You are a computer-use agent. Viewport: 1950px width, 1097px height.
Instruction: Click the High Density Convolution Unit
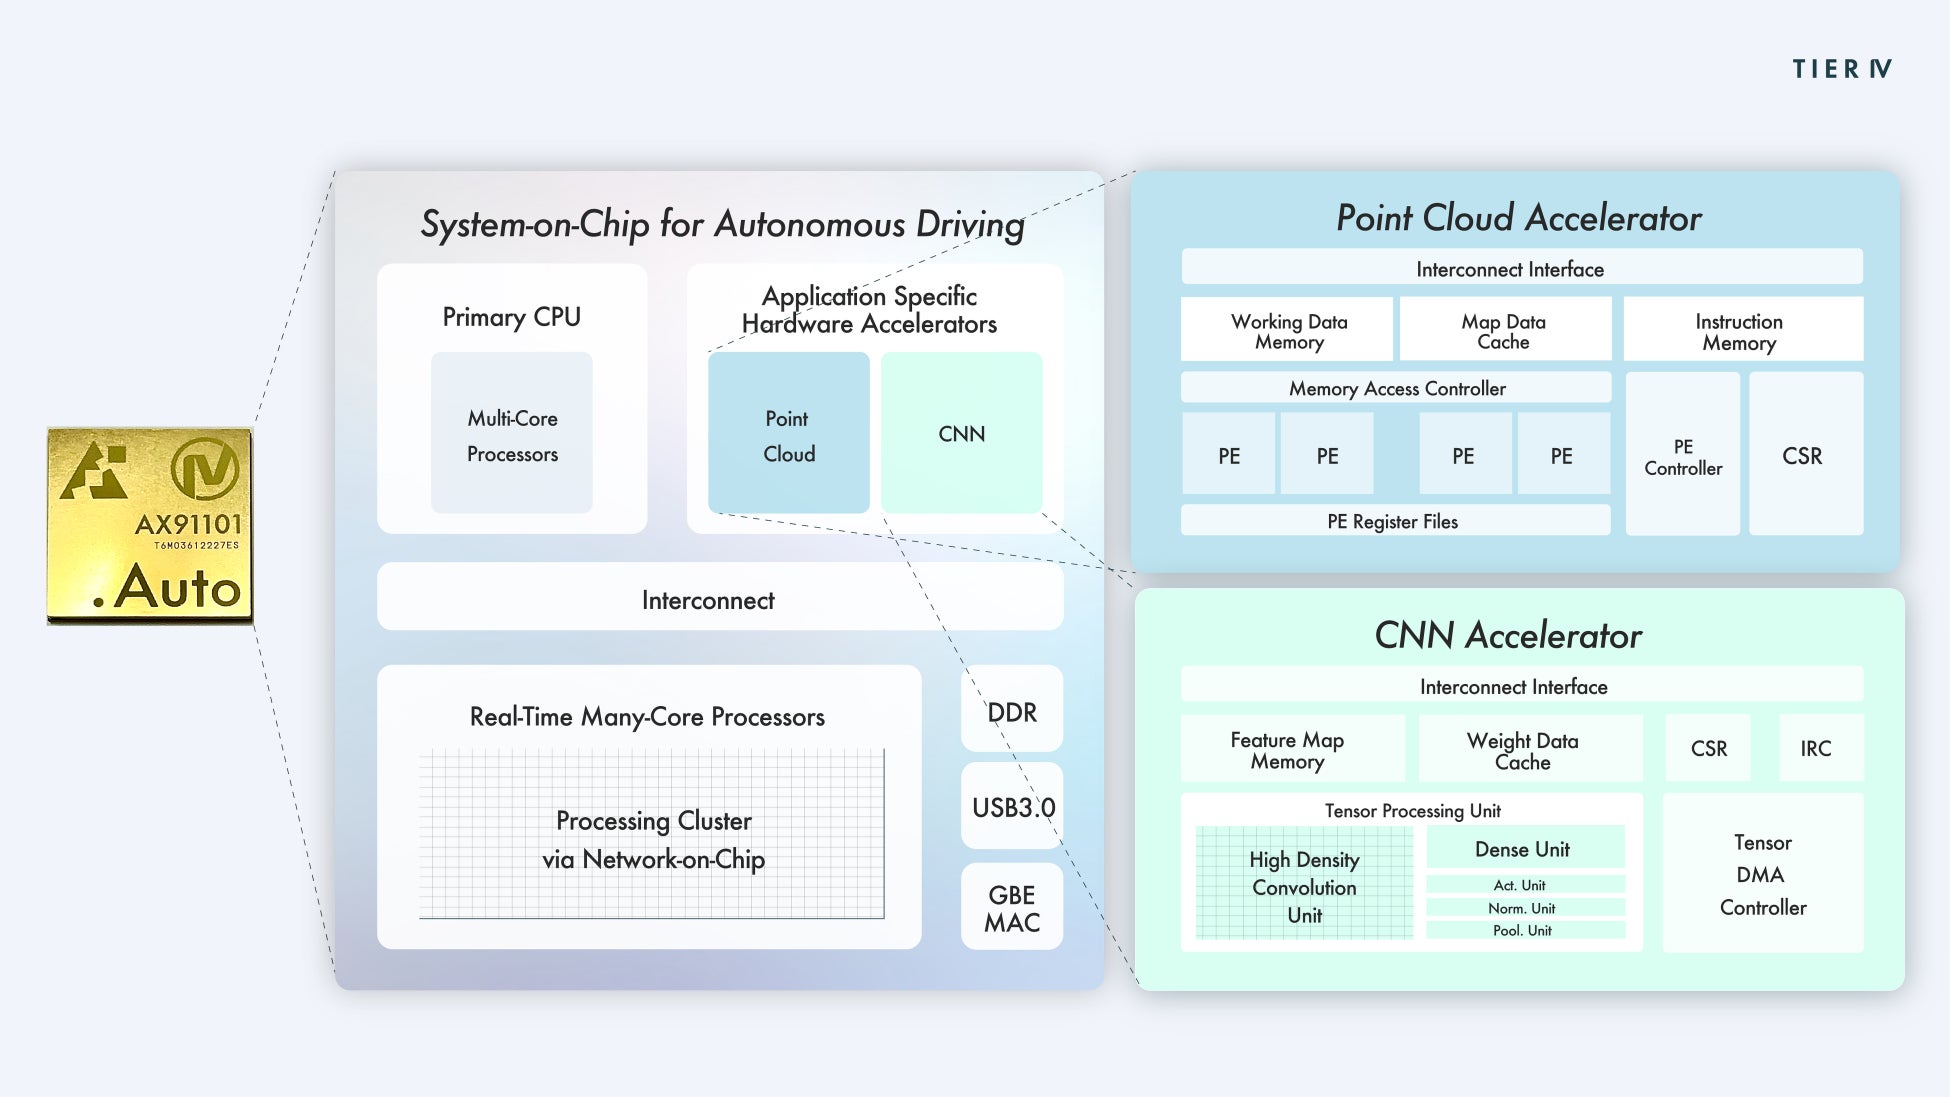(1304, 886)
